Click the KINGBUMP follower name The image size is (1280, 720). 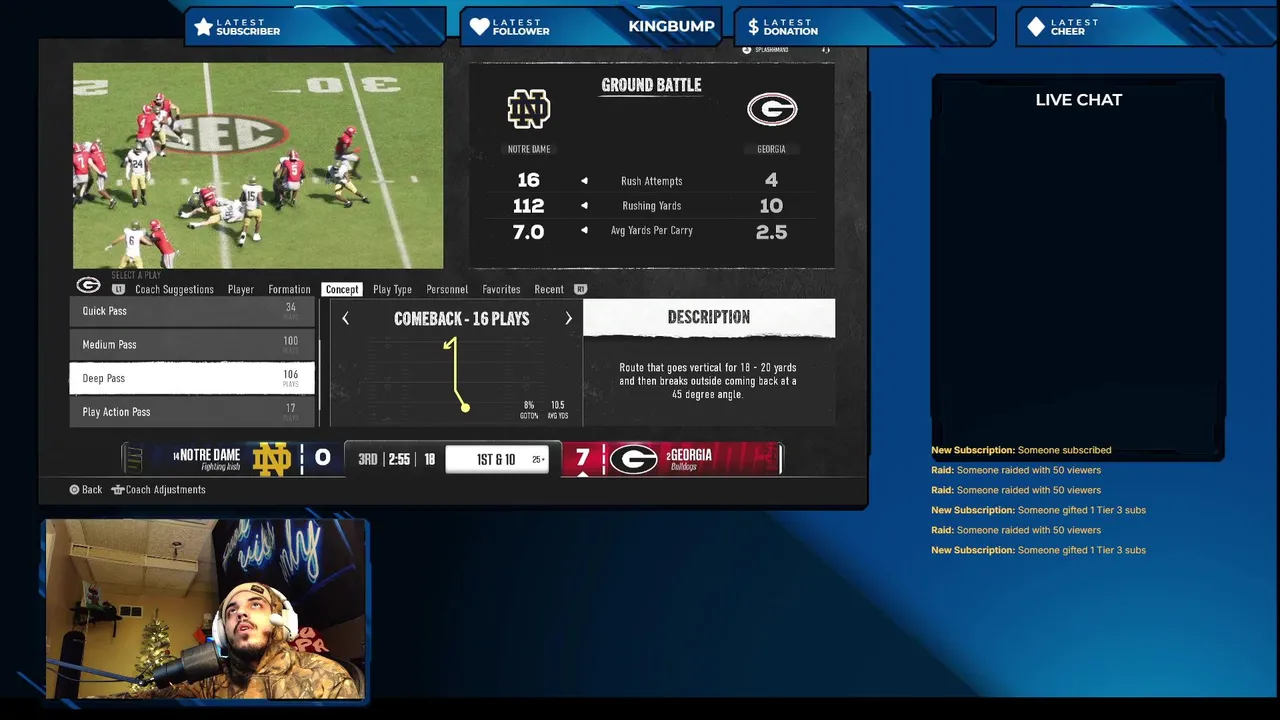[x=671, y=26]
